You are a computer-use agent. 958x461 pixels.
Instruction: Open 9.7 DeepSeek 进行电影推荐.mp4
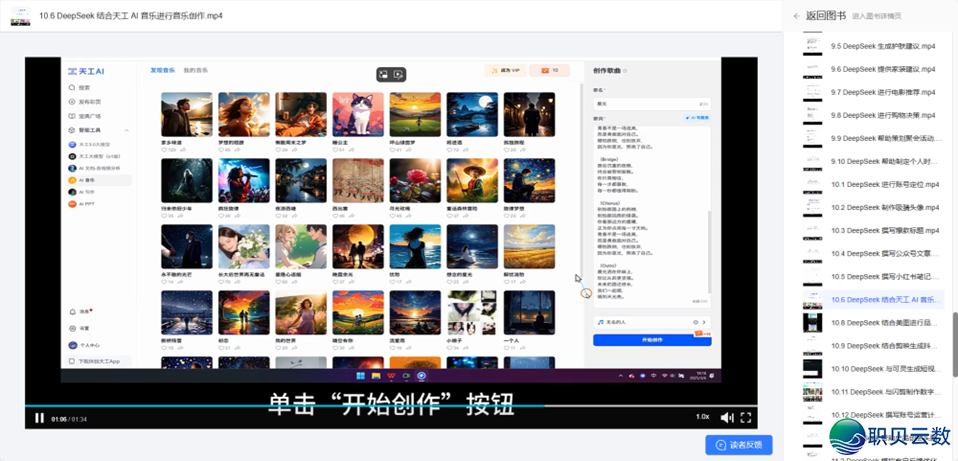click(883, 92)
